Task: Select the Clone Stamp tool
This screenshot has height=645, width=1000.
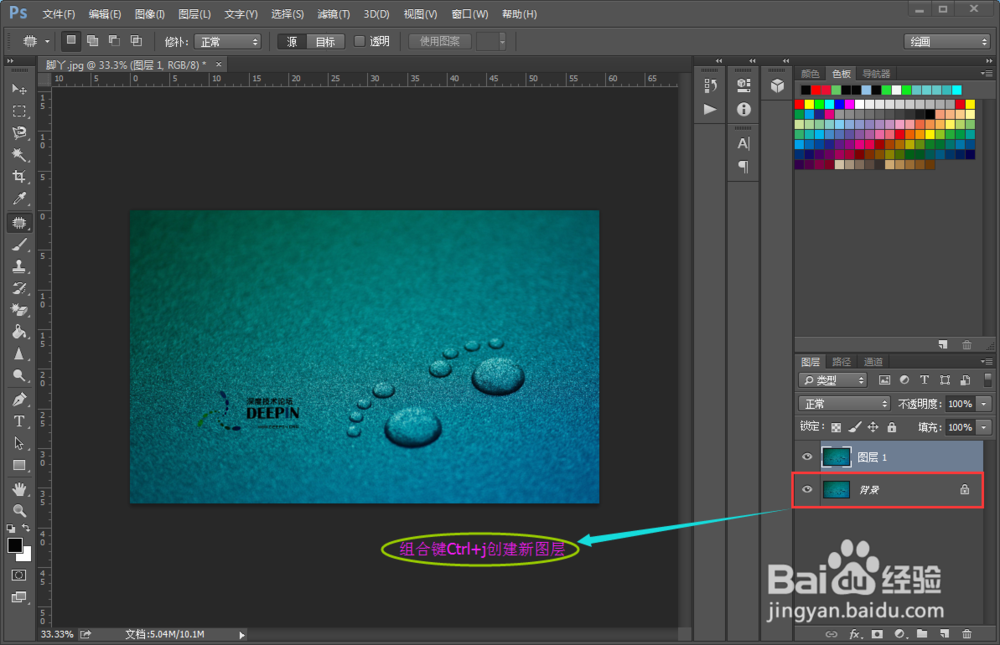Action: 19,266
